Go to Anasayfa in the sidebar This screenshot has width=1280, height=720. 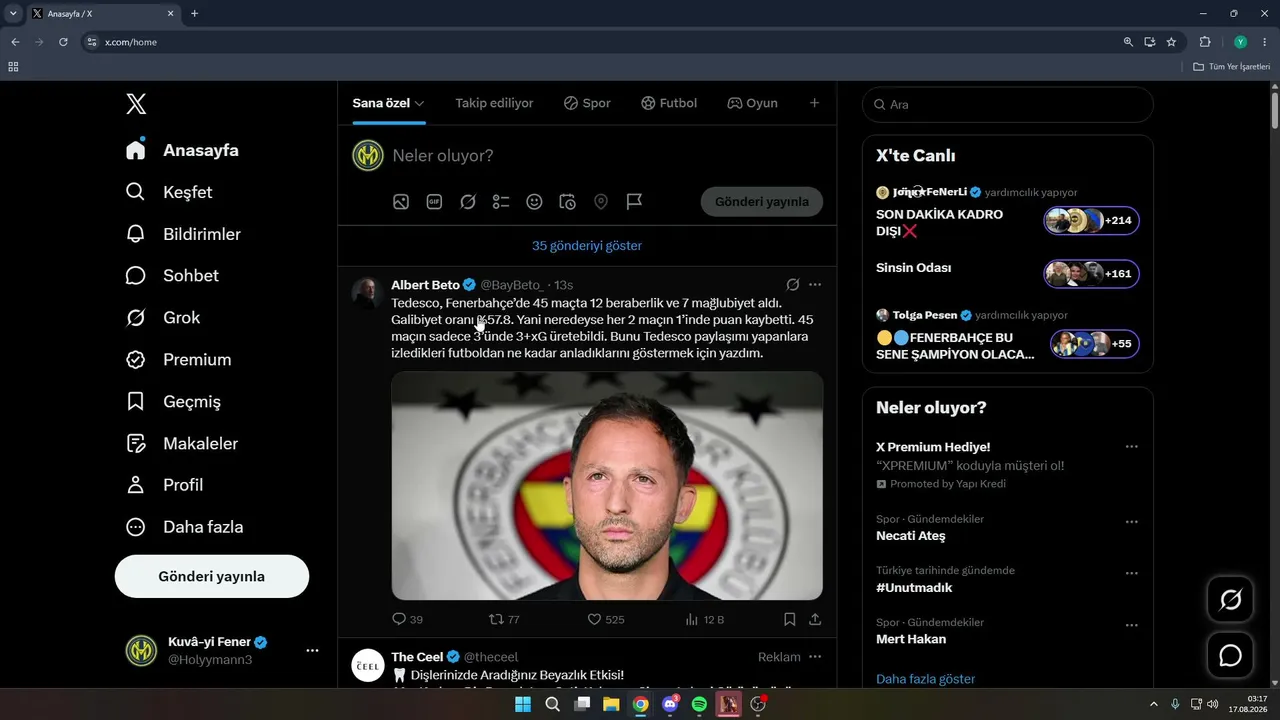pyautogui.click(x=182, y=150)
